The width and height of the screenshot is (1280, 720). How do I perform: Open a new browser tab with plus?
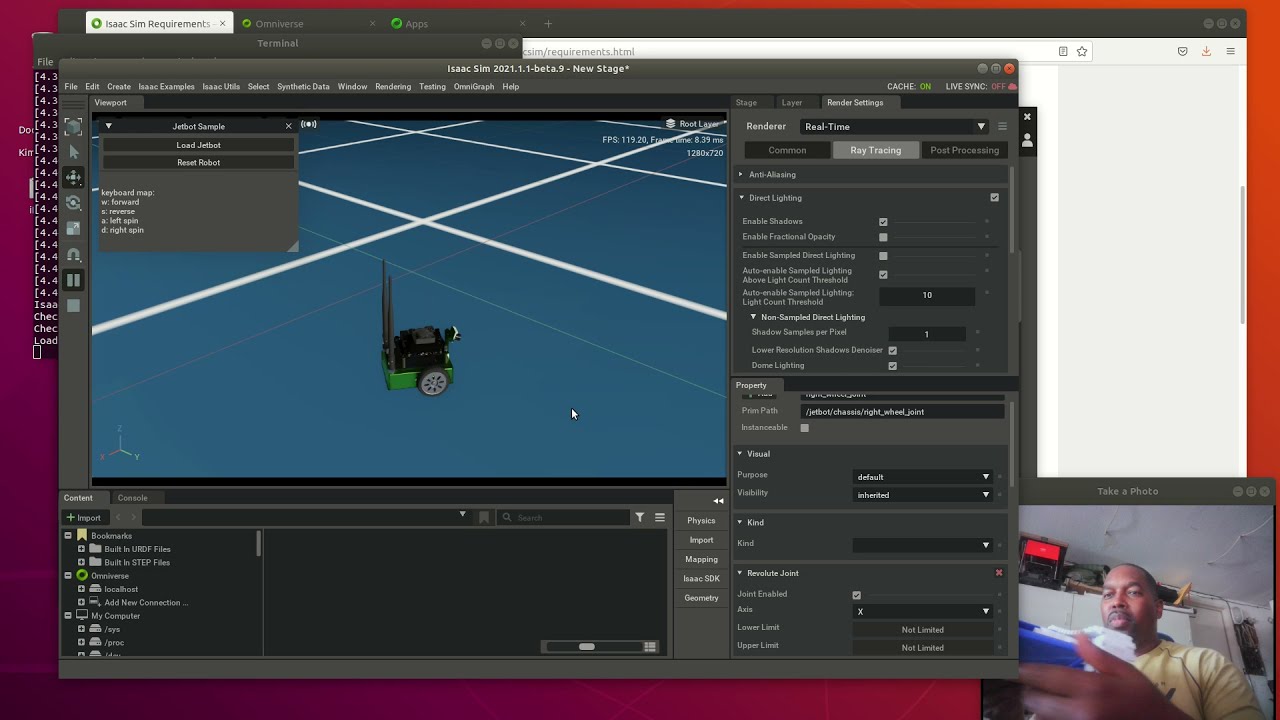click(x=548, y=23)
